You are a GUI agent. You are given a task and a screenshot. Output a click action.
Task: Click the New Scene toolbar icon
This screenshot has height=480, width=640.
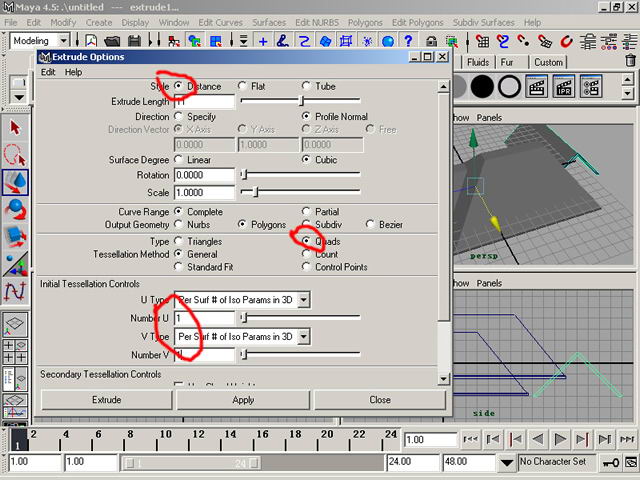(x=91, y=41)
